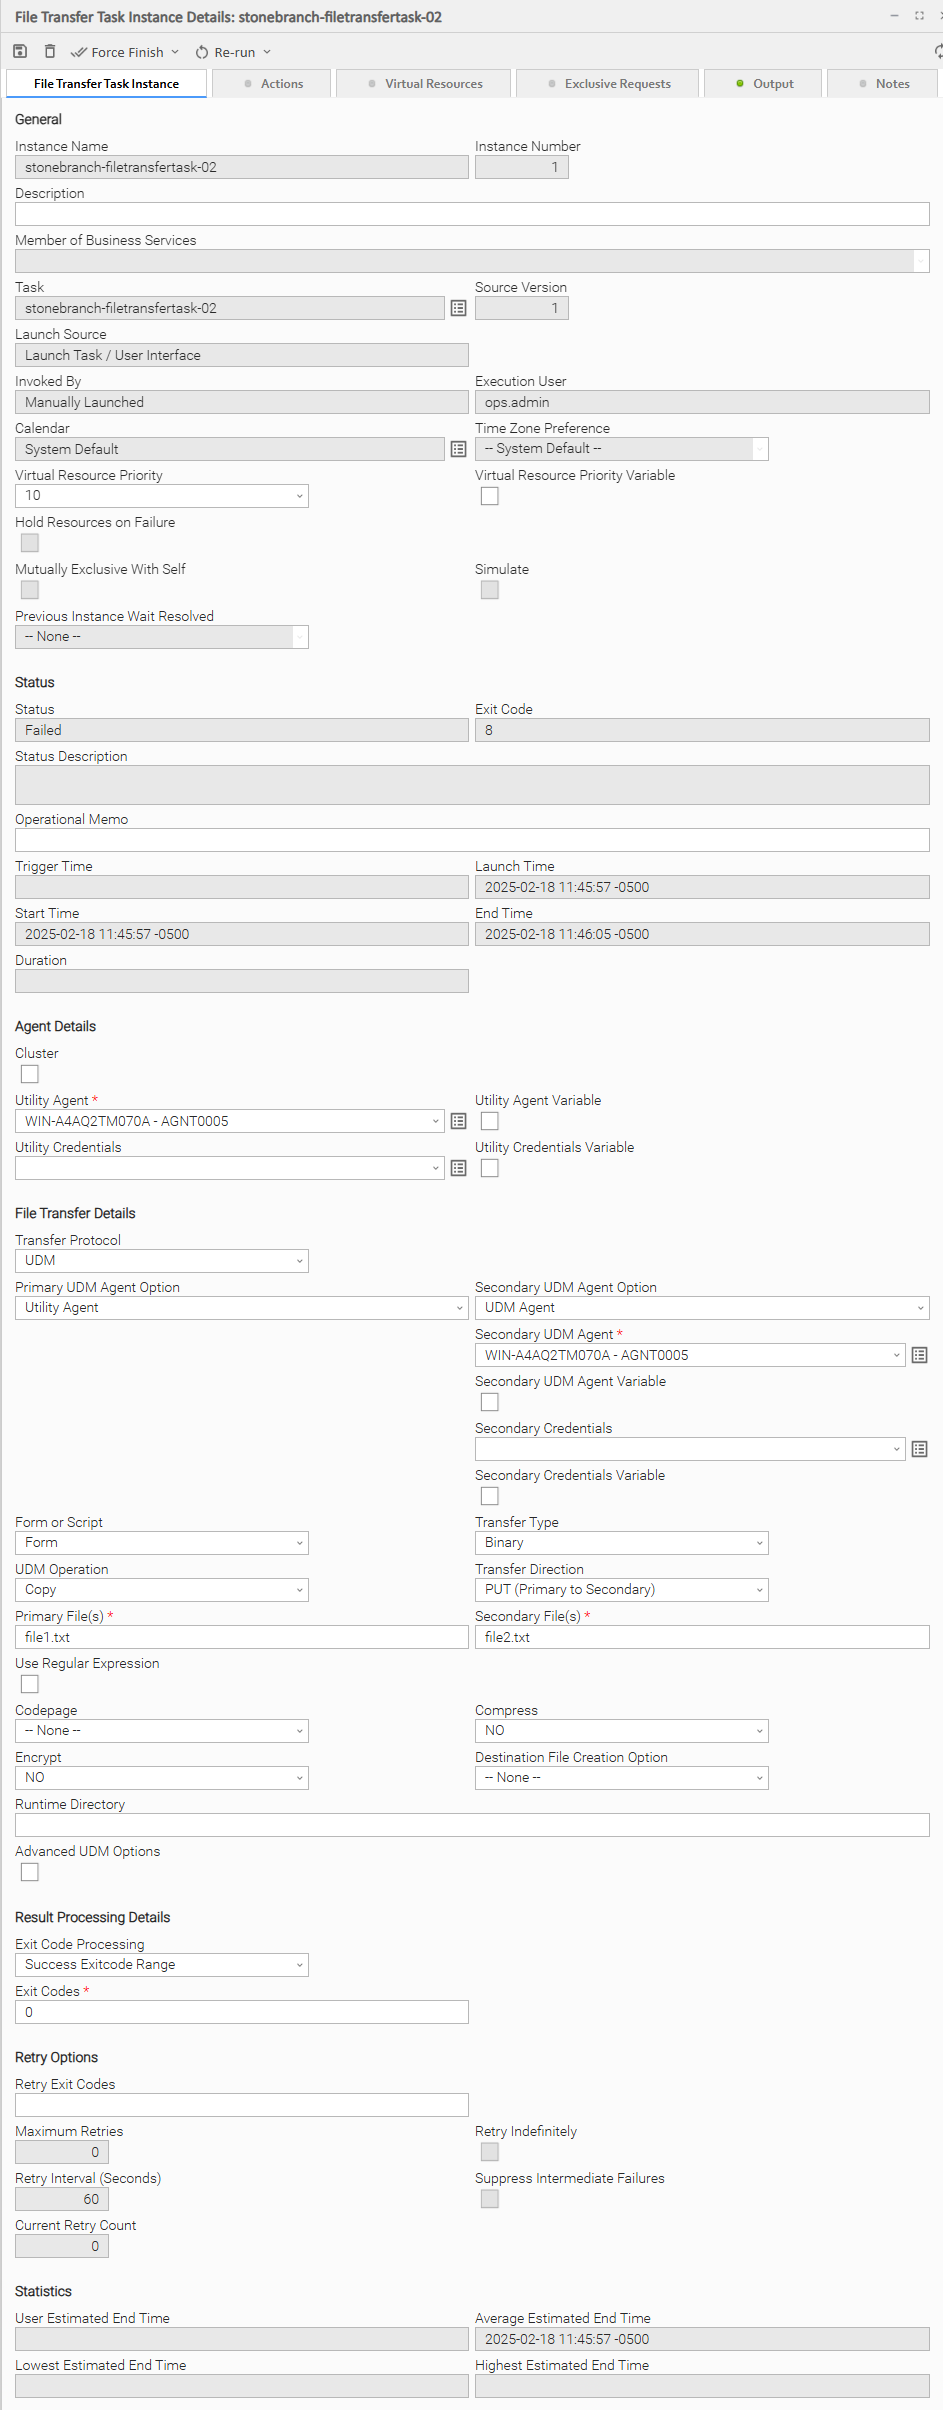This screenshot has width=943, height=2410.
Task: Click the Primary File(s) input field
Action: (x=241, y=1637)
